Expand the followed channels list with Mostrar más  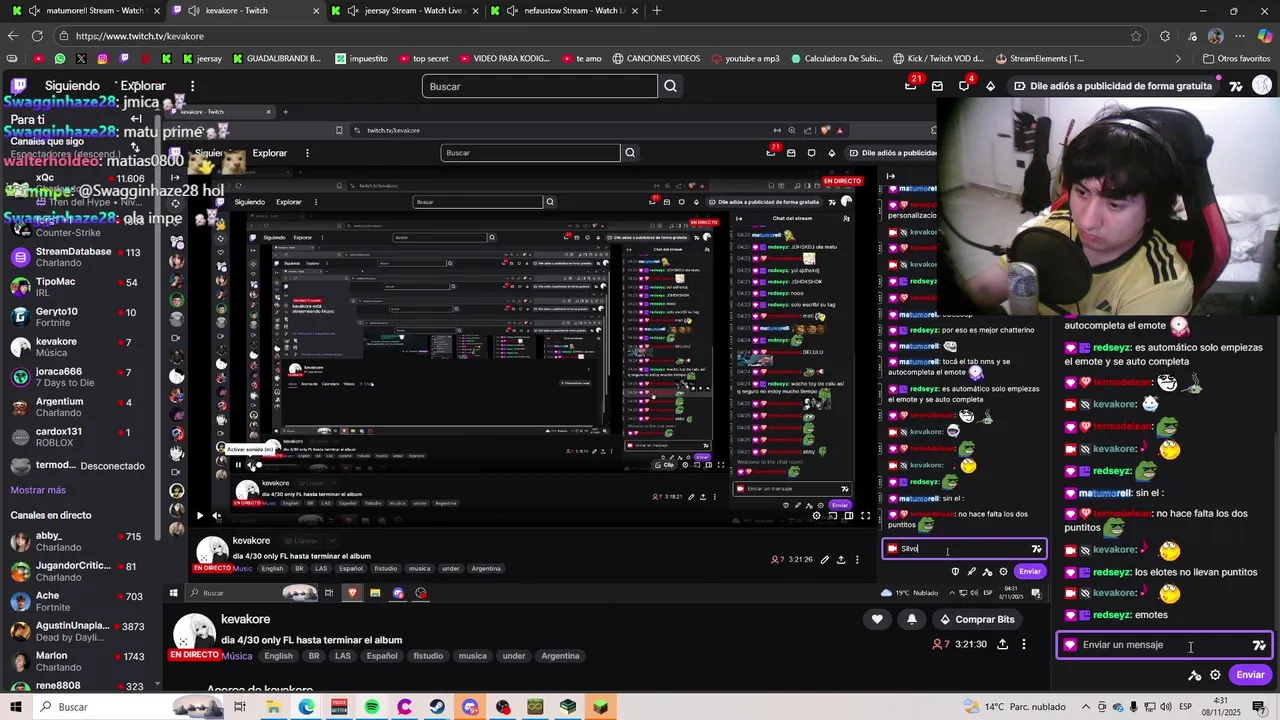pos(38,490)
